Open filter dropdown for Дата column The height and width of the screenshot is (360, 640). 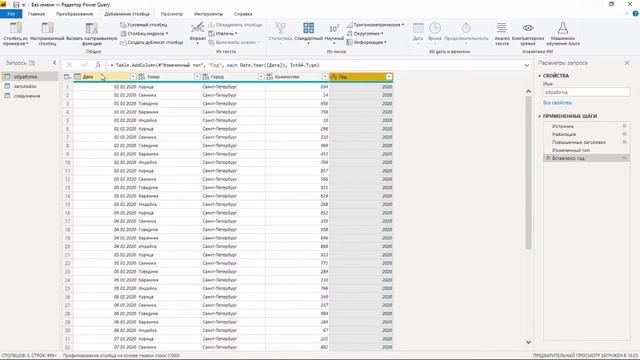(x=133, y=77)
